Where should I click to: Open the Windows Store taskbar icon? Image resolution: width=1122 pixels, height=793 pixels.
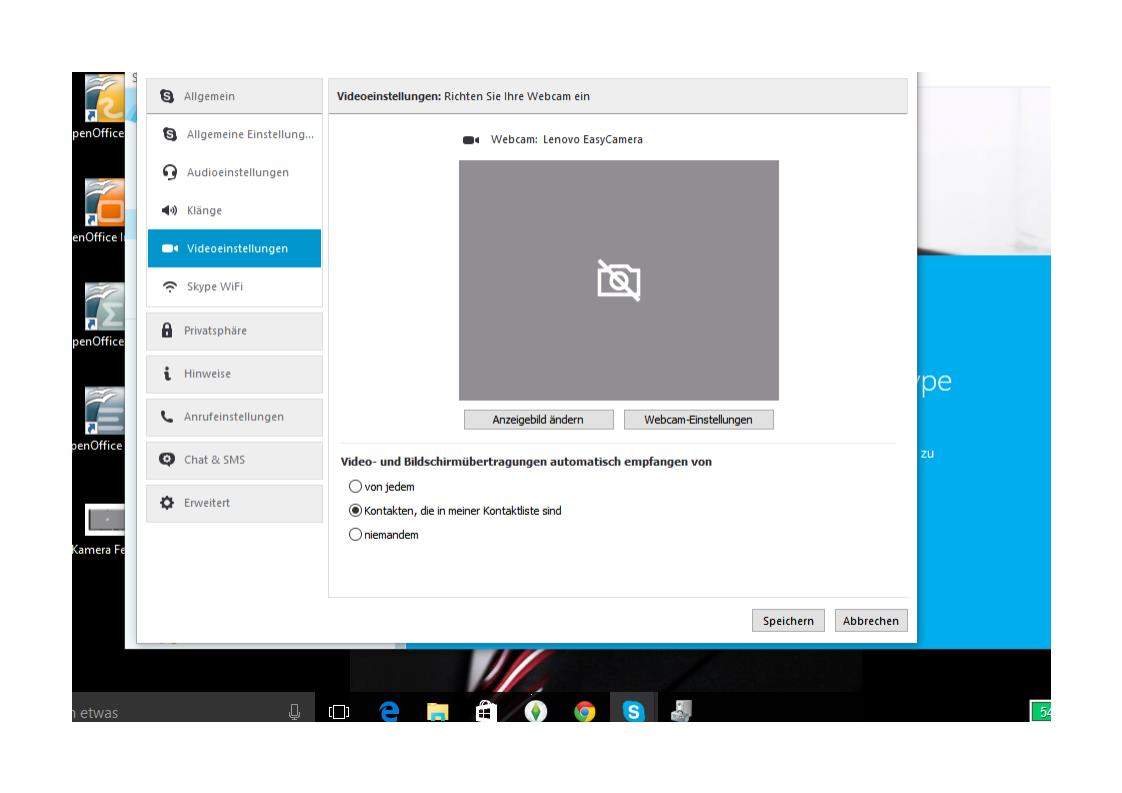tap(487, 711)
